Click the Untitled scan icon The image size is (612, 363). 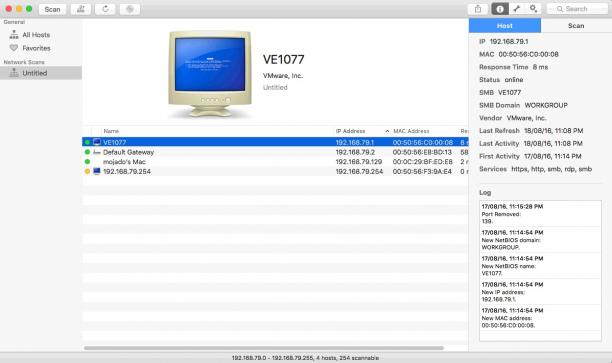[14, 73]
